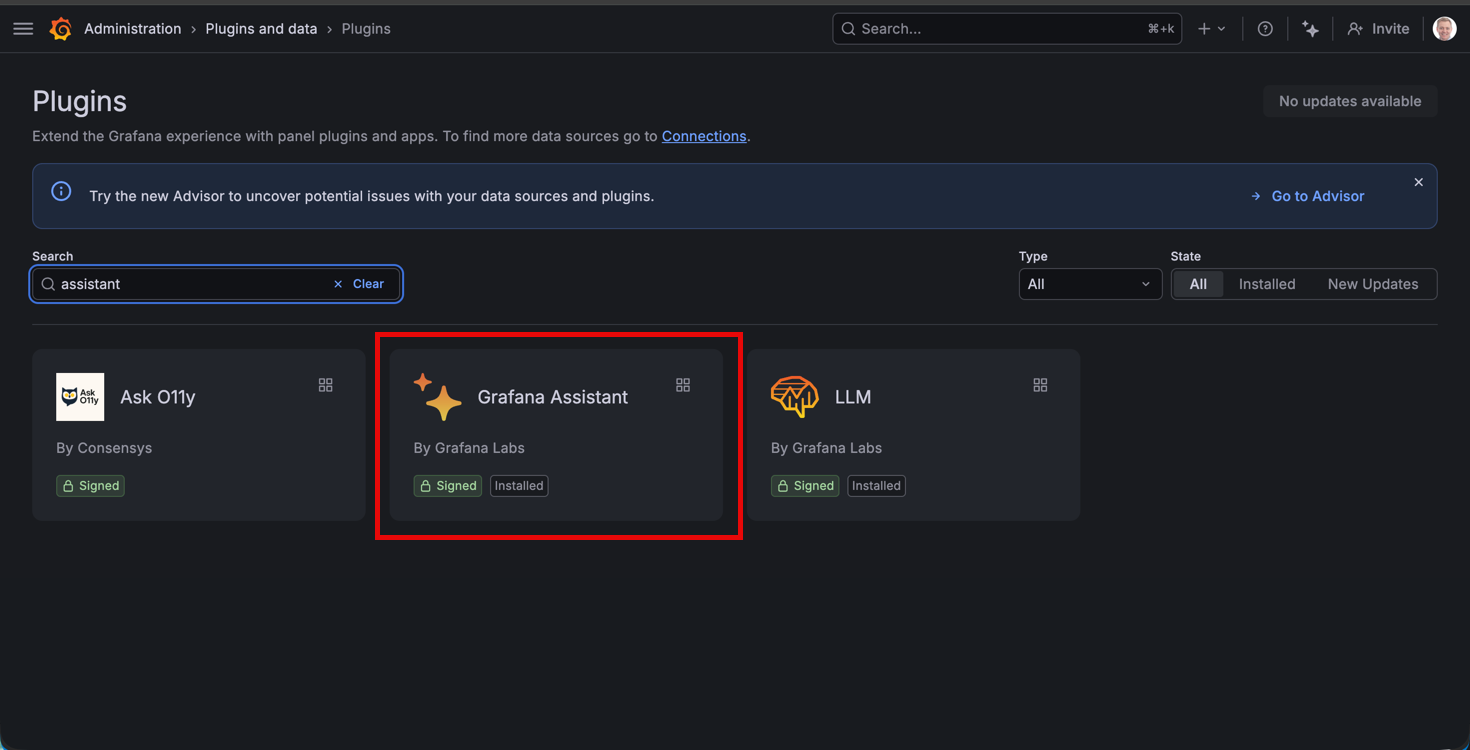Screen dimensions: 1470x750
Task: Click the app type icon on Grafana Assistant card
Action: 683,385
